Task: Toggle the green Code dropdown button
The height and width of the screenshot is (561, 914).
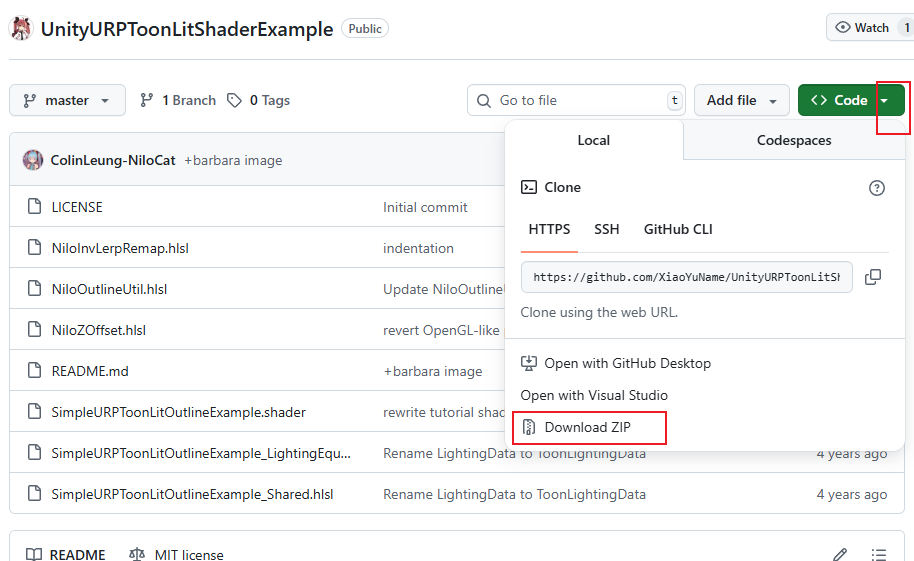Action: 851,100
